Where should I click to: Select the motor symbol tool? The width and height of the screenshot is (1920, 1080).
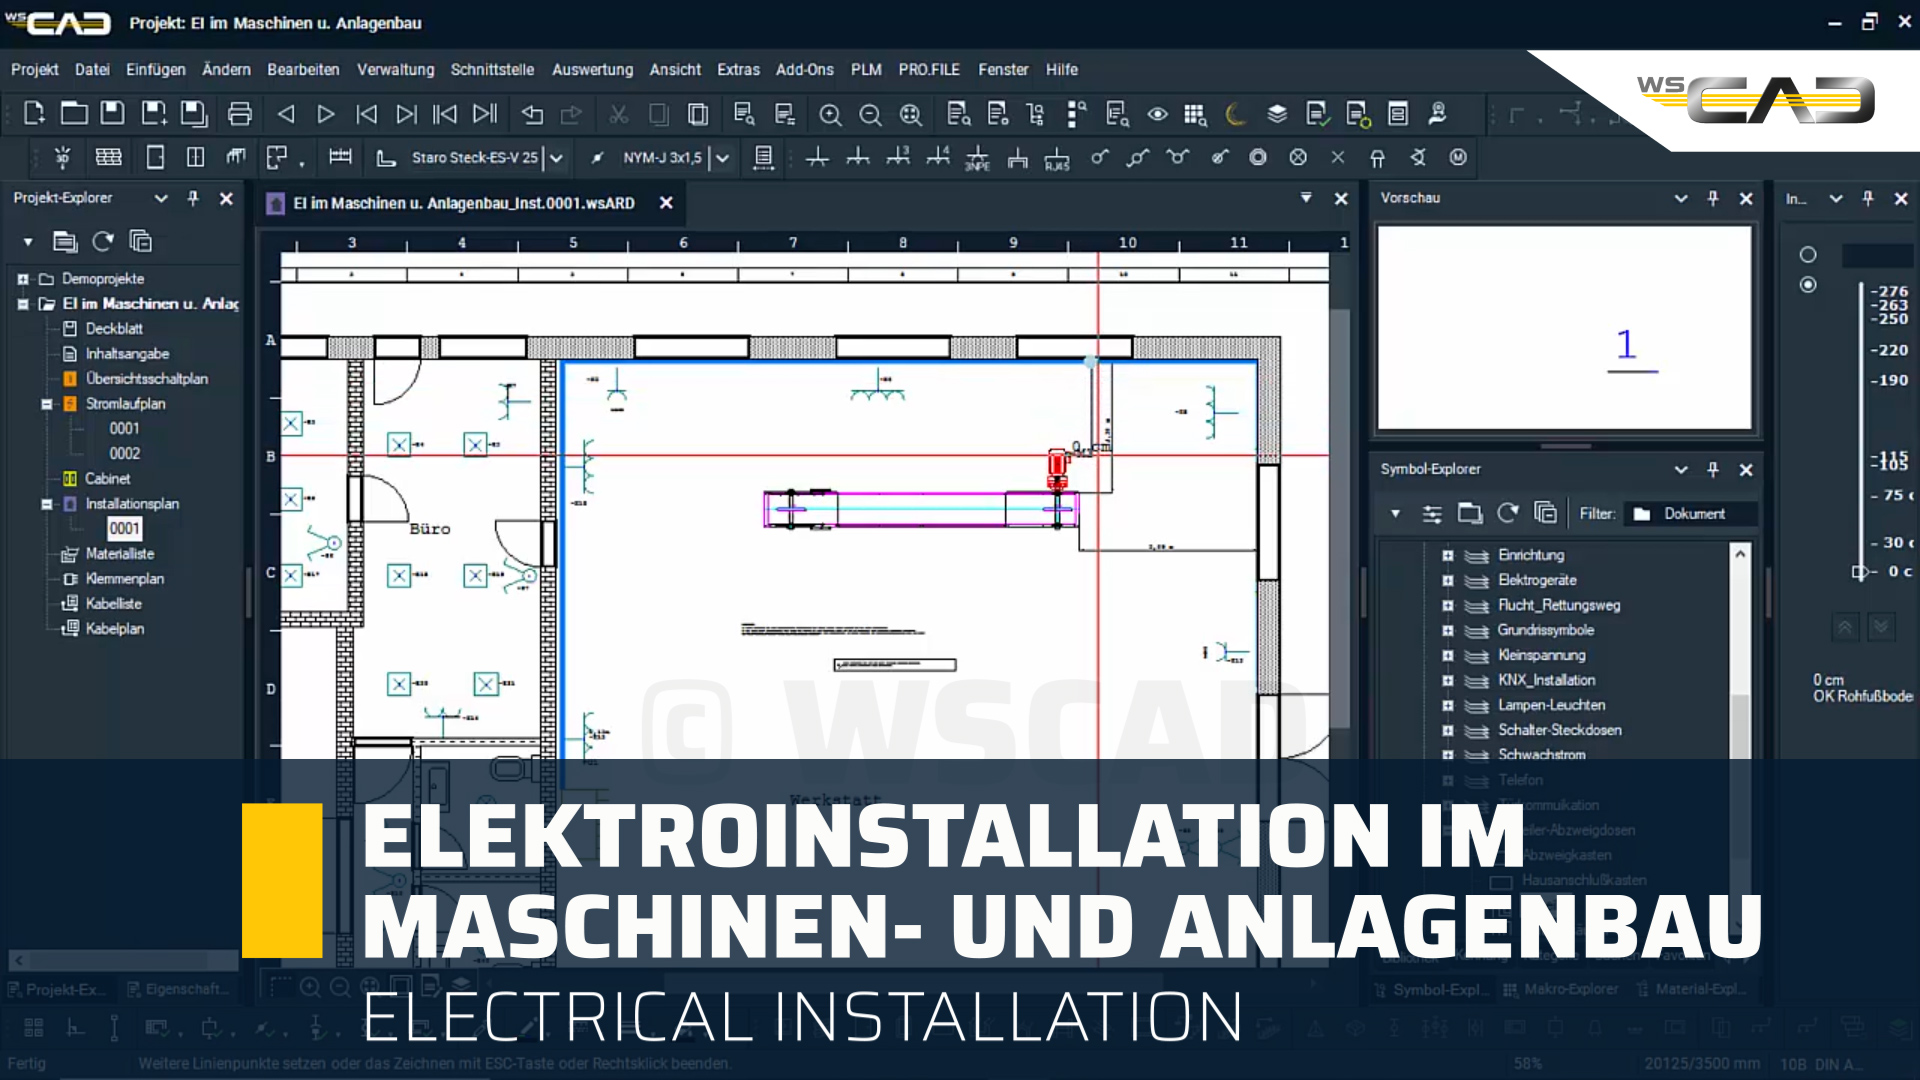click(1459, 158)
